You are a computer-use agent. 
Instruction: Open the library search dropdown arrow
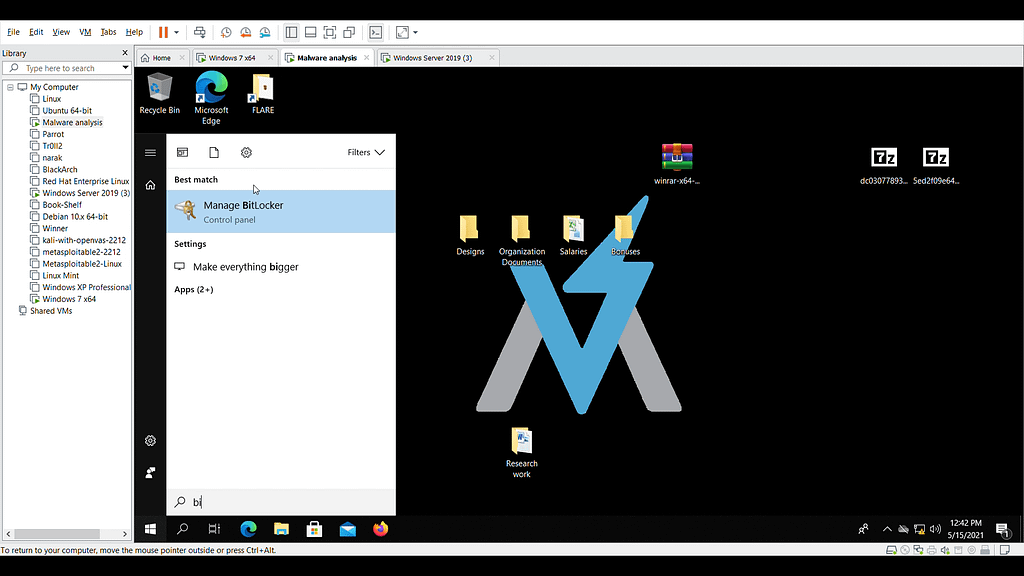tap(125, 68)
